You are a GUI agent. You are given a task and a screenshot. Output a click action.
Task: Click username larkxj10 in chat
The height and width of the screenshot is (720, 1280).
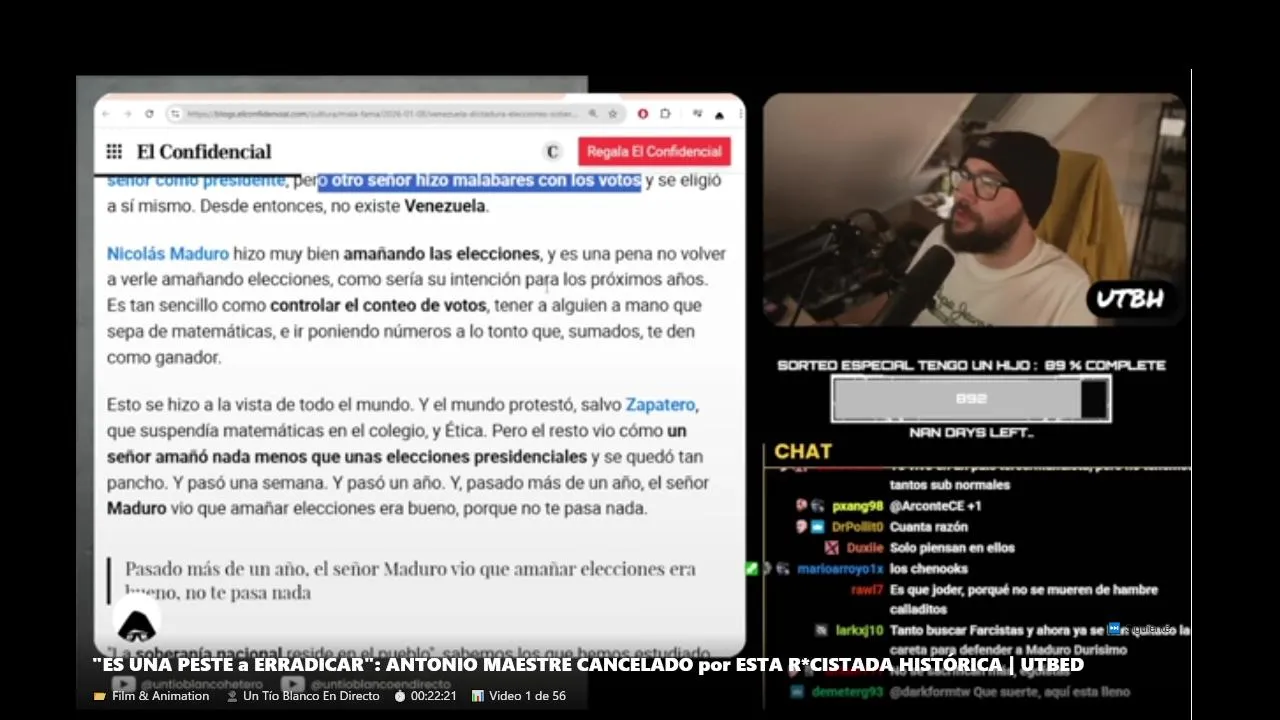tap(860, 631)
